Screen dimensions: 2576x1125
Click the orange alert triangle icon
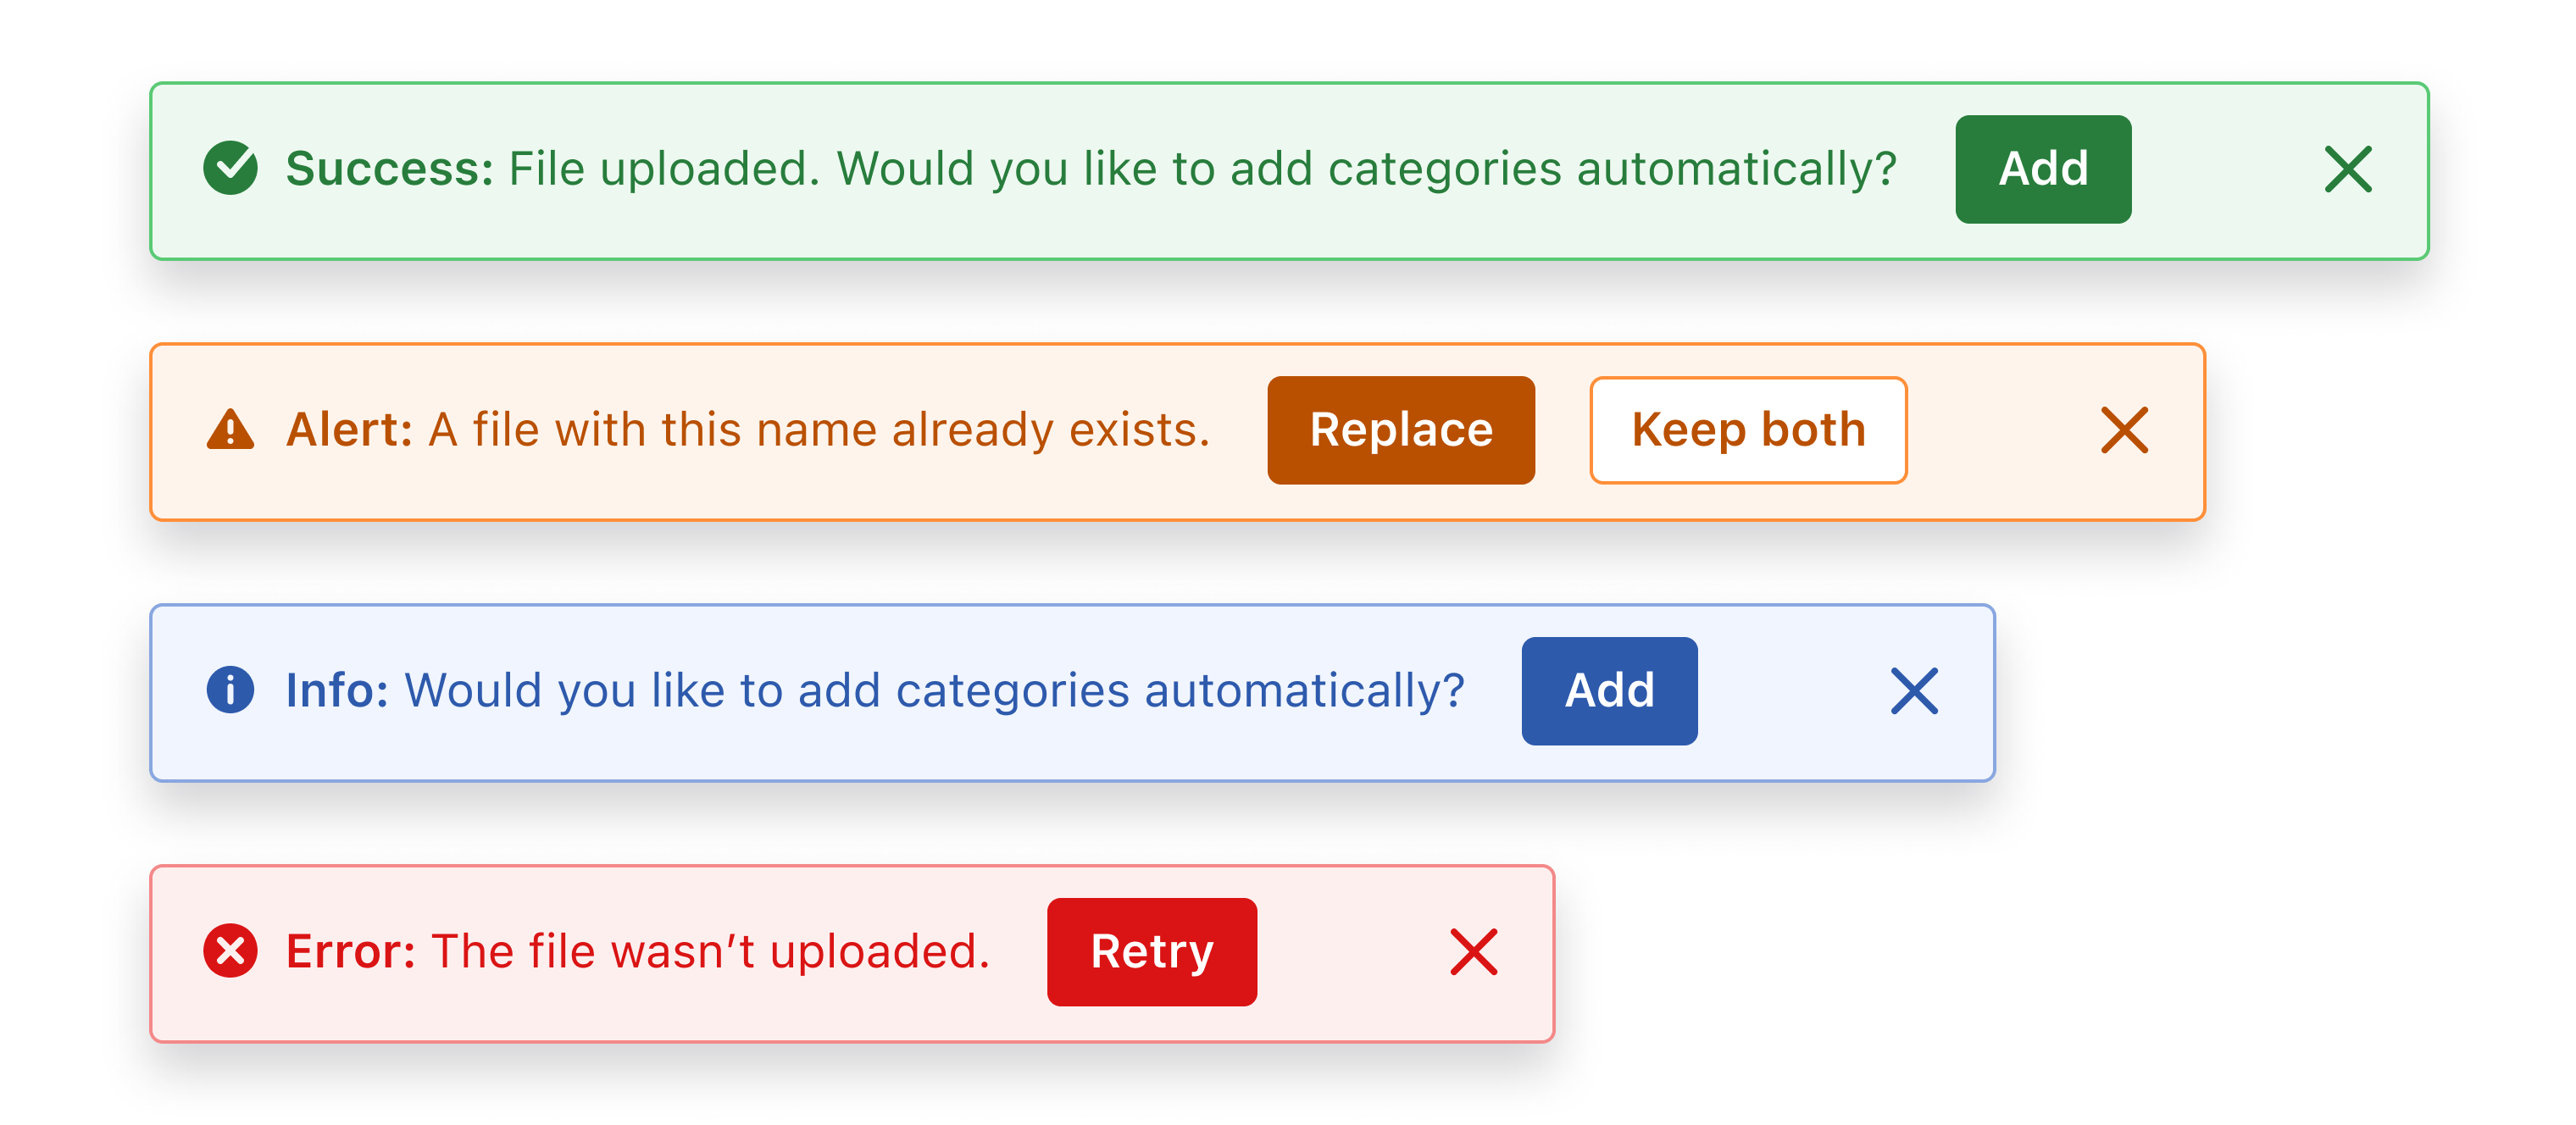231,430
